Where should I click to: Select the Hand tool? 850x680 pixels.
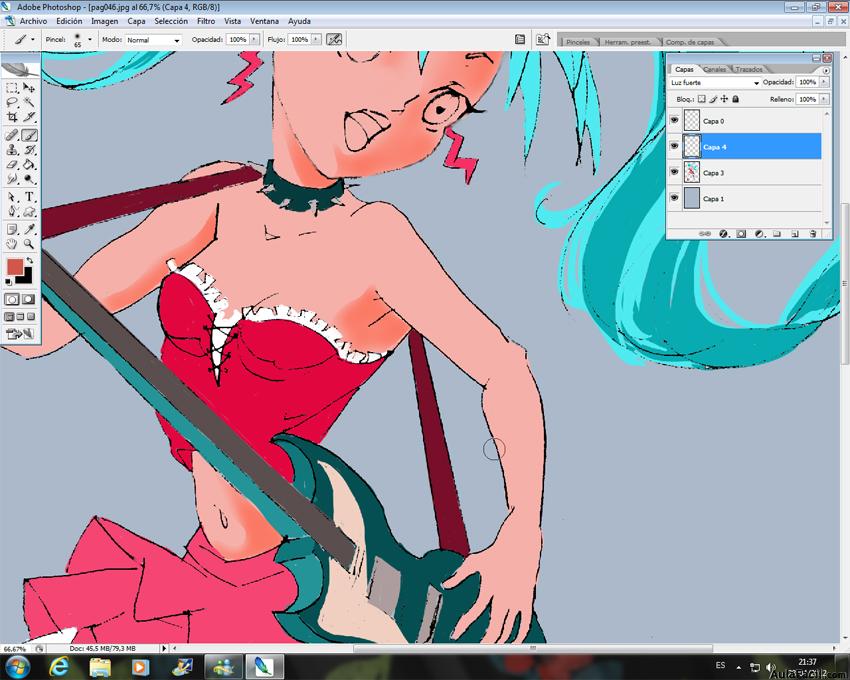[x=12, y=244]
